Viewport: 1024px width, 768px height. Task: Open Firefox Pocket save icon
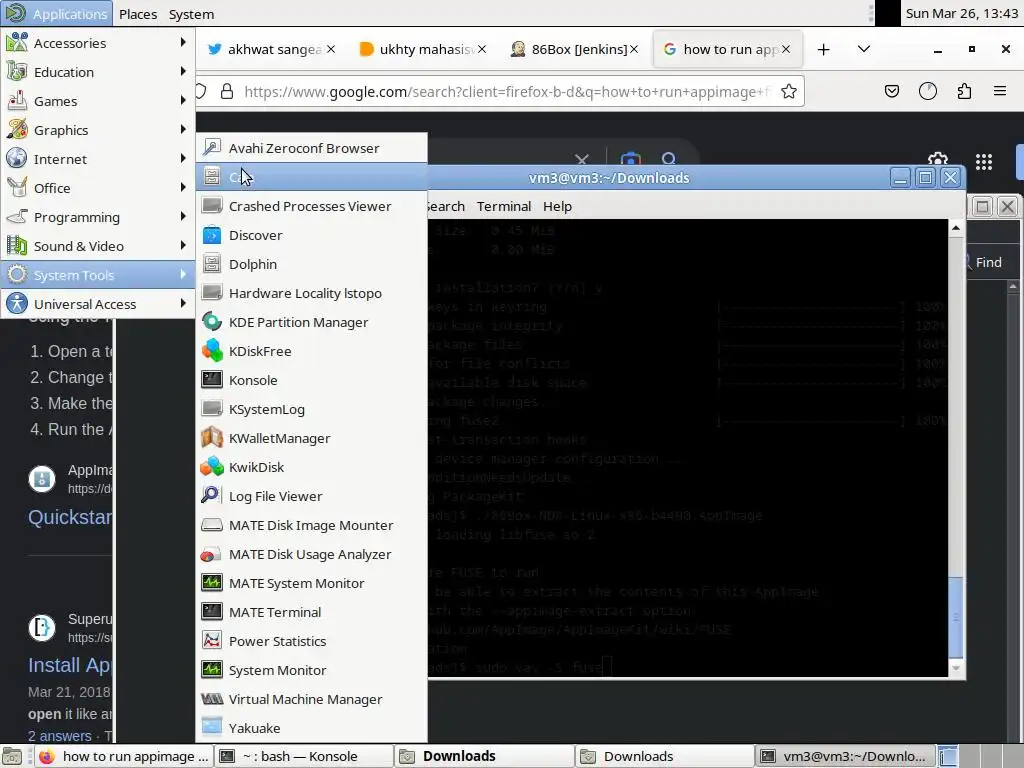(891, 91)
